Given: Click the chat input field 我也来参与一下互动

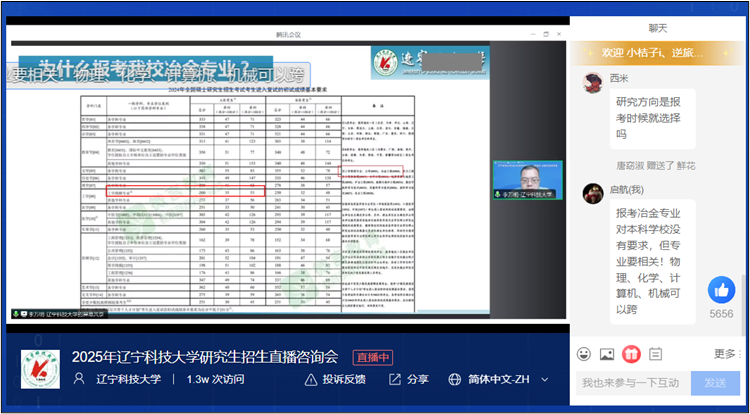Looking at the screenshot, I should tap(634, 383).
